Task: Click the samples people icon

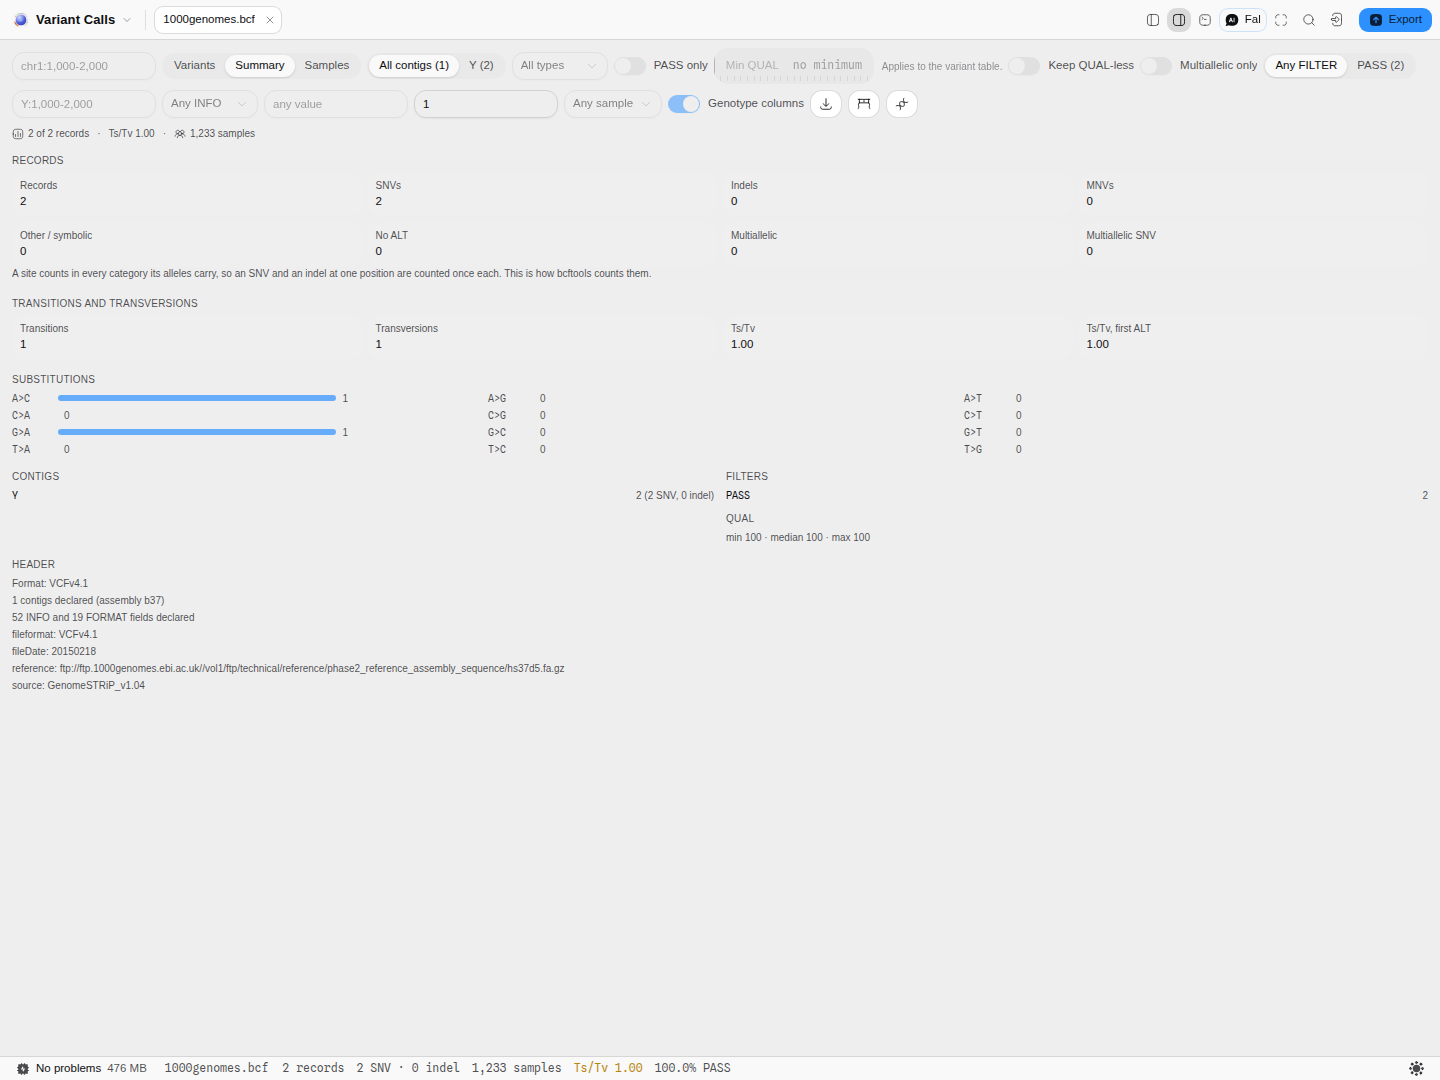Action: click(x=180, y=134)
